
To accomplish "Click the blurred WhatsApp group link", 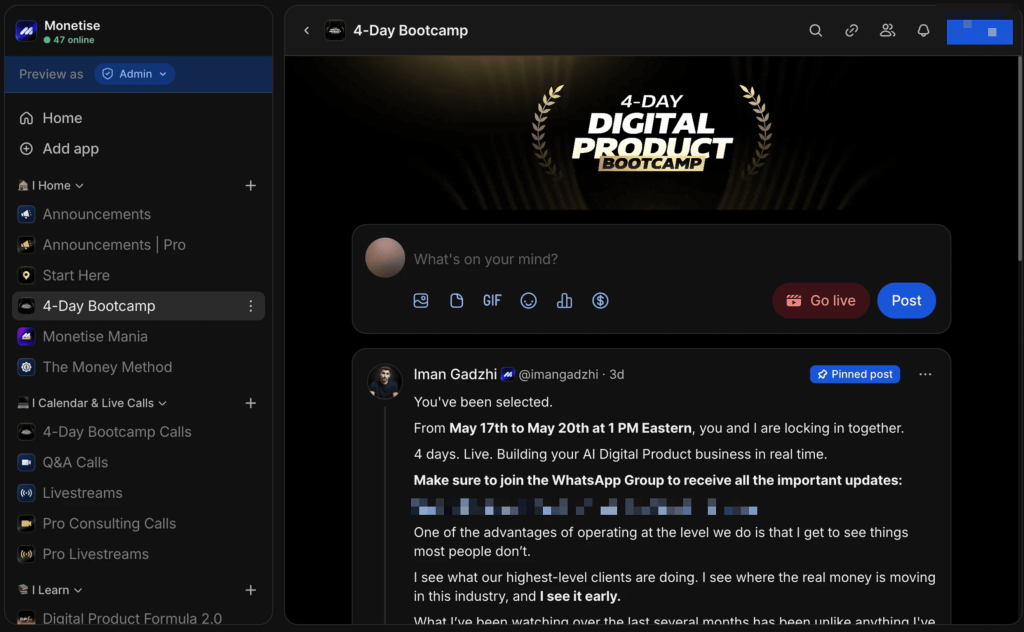I will click(584, 507).
